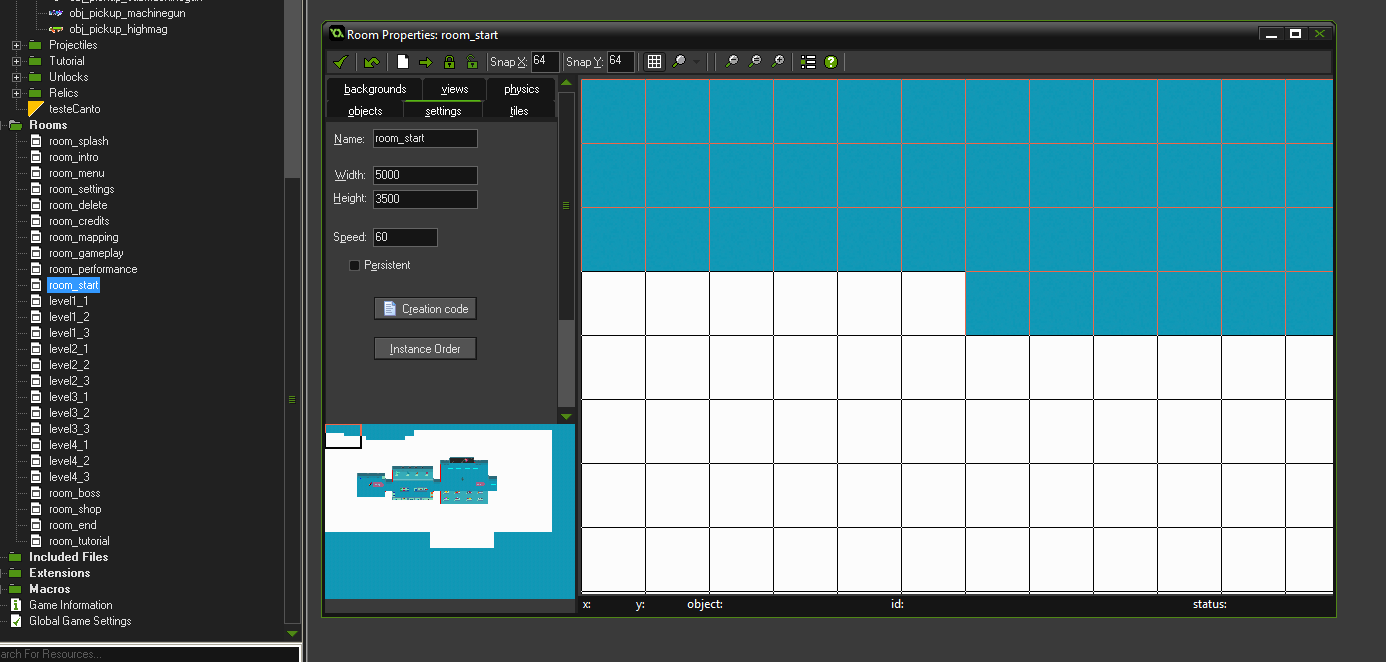Select level4_2 room
This screenshot has width=1386, height=662.
point(69,461)
